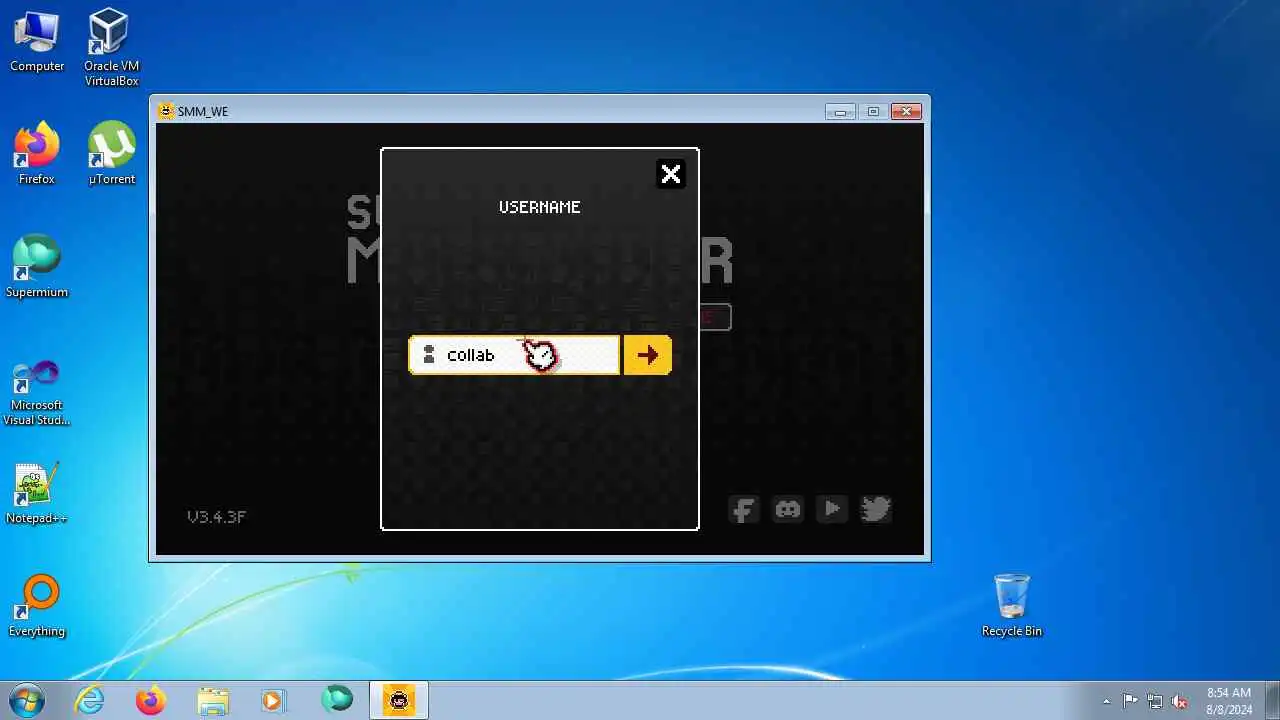This screenshot has width=1280, height=720.
Task: Launch Internet Explorer from the taskbar
Action: 90,700
